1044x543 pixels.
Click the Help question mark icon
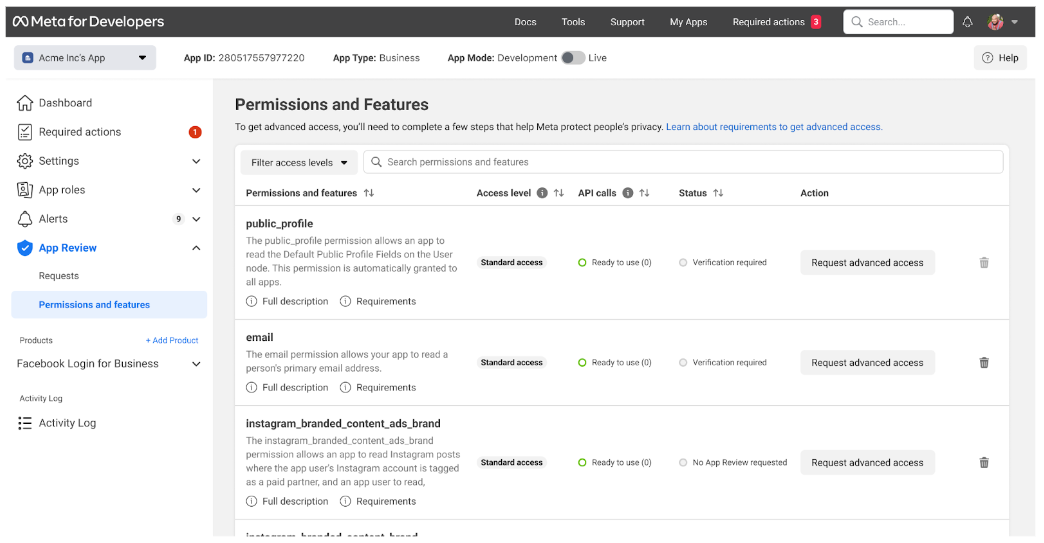point(987,58)
